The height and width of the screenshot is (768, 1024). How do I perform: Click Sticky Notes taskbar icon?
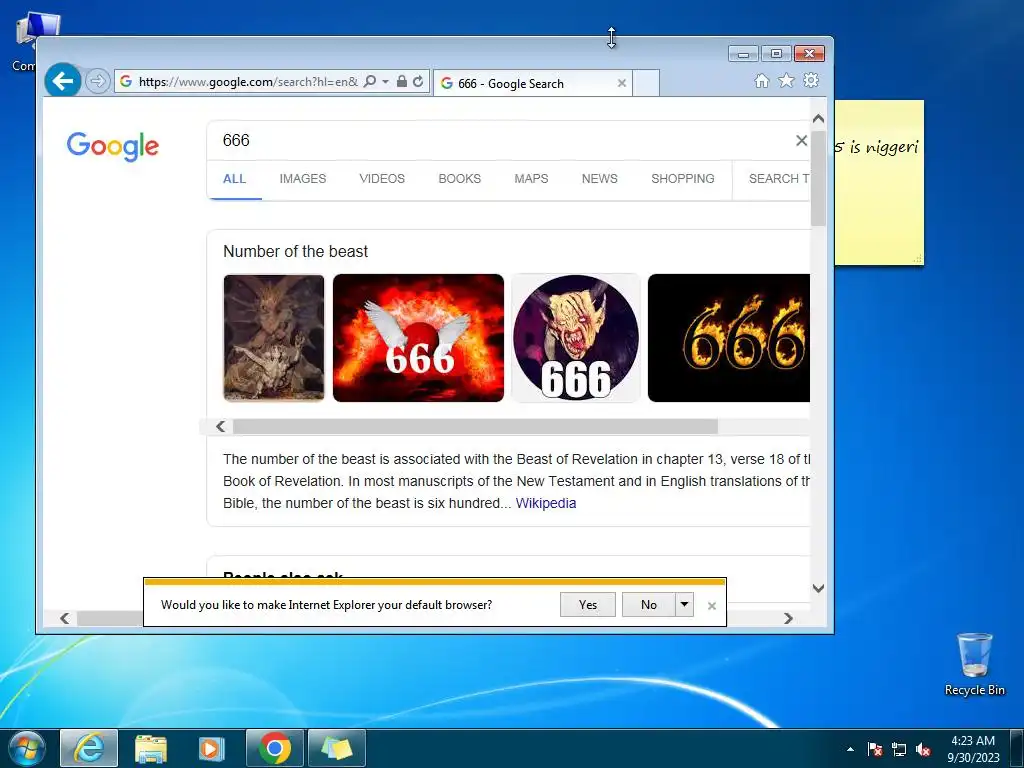tap(336, 748)
